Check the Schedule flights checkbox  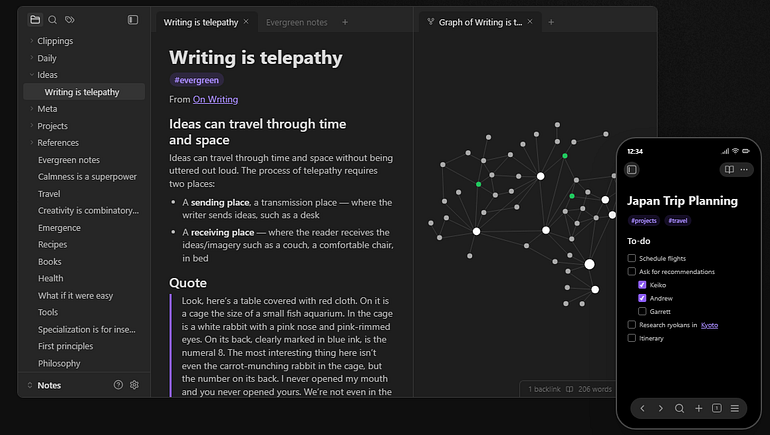pyautogui.click(x=632, y=258)
